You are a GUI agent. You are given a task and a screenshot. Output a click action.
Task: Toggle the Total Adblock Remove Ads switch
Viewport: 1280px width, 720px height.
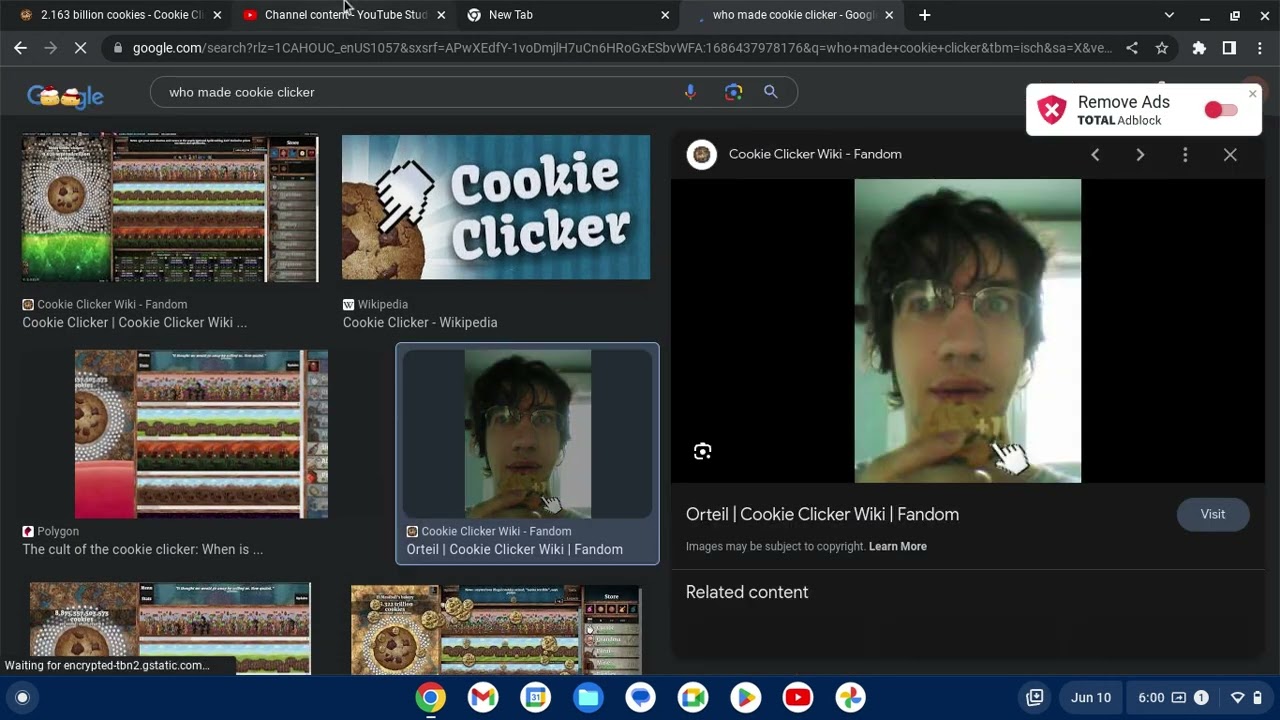click(x=1221, y=110)
